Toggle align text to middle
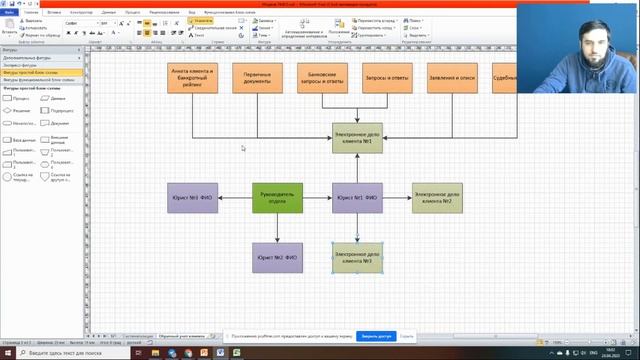Screen dimensions: 640x360 pos(147,23)
